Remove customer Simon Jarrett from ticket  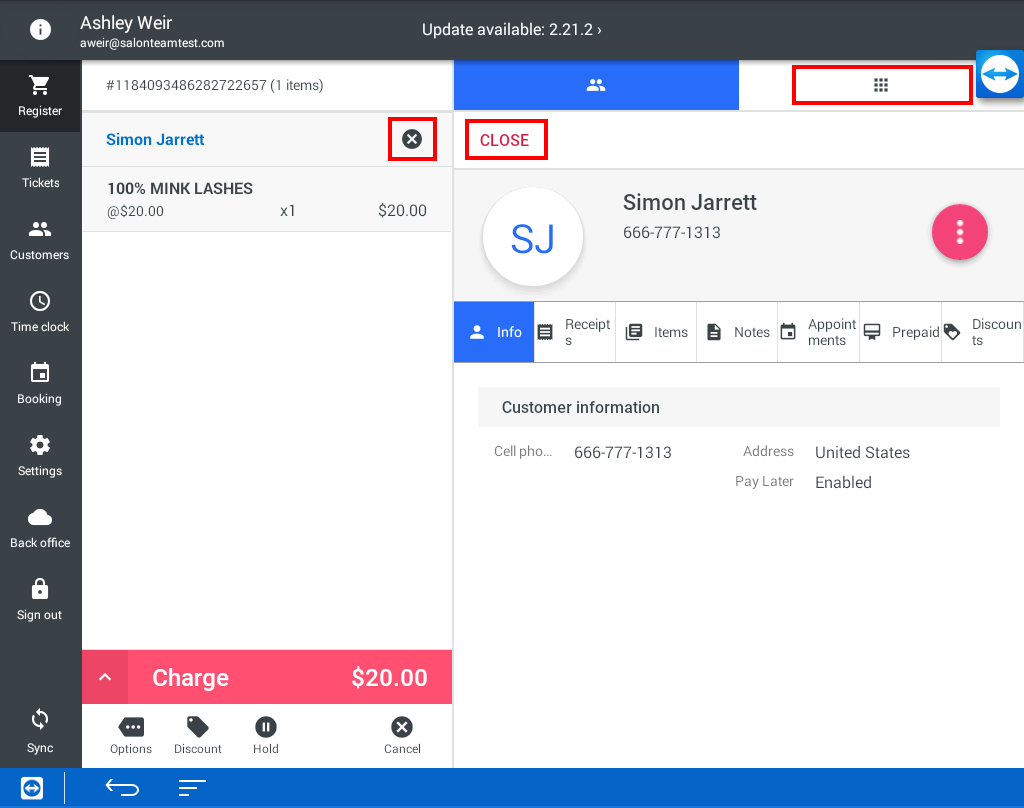click(x=412, y=140)
